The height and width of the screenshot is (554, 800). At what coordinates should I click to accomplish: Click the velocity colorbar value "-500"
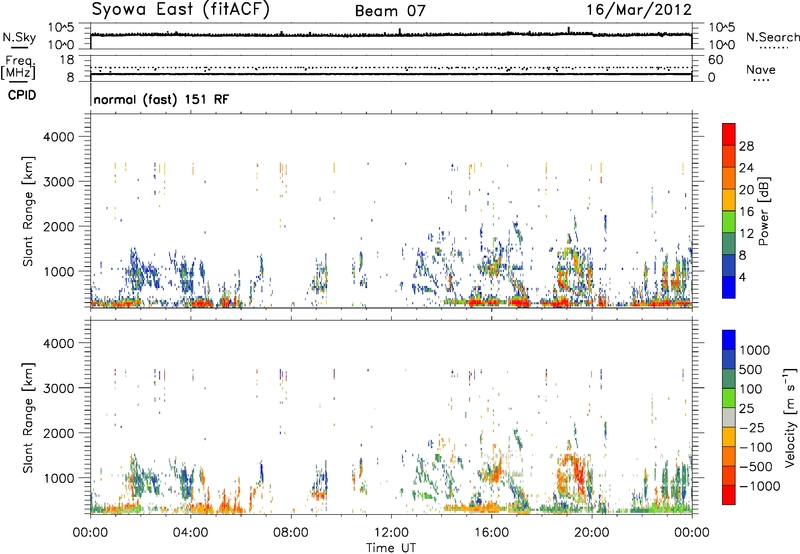point(756,467)
